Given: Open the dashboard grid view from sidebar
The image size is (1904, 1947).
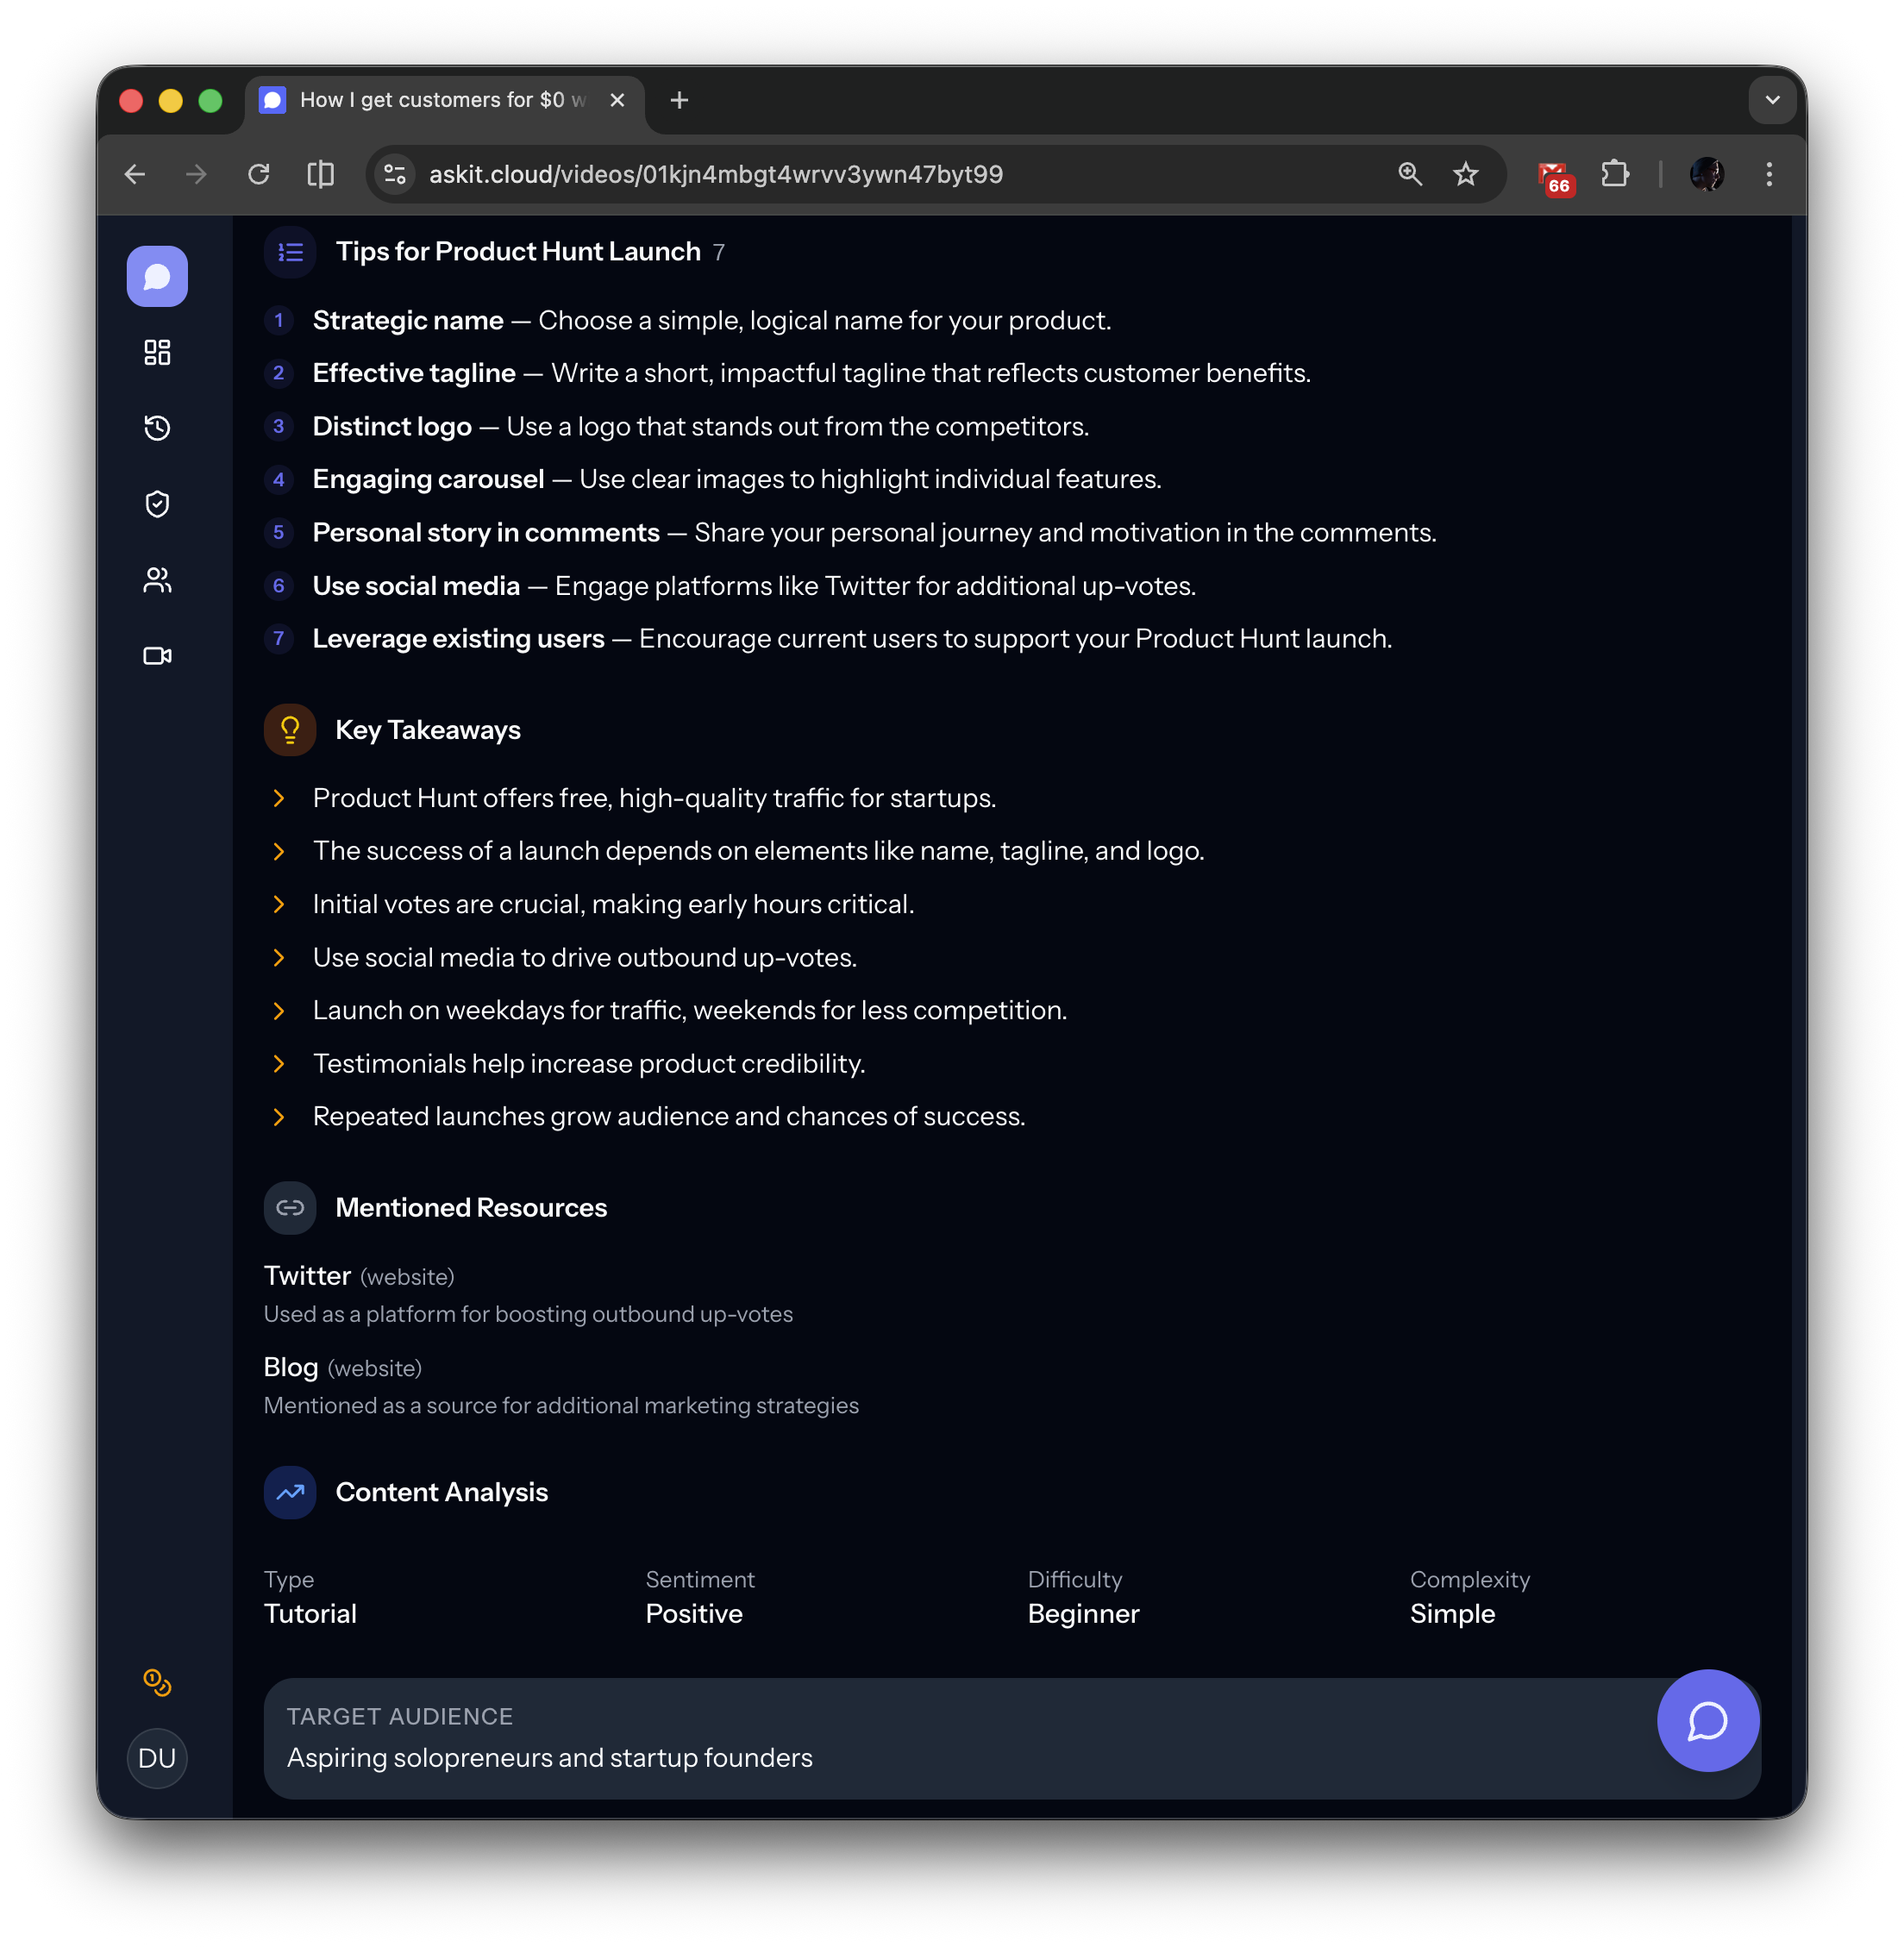Looking at the screenshot, I should coord(156,352).
